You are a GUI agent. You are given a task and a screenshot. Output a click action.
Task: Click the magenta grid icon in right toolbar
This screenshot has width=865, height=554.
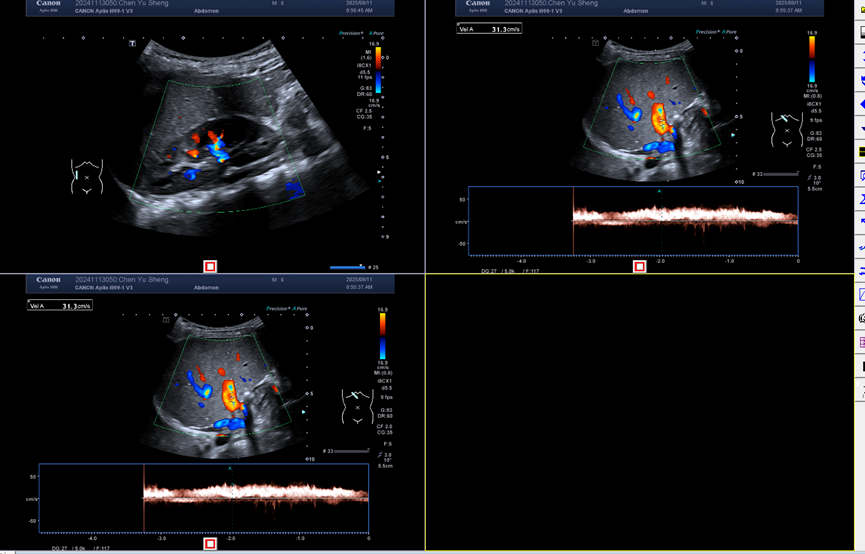pos(861,343)
